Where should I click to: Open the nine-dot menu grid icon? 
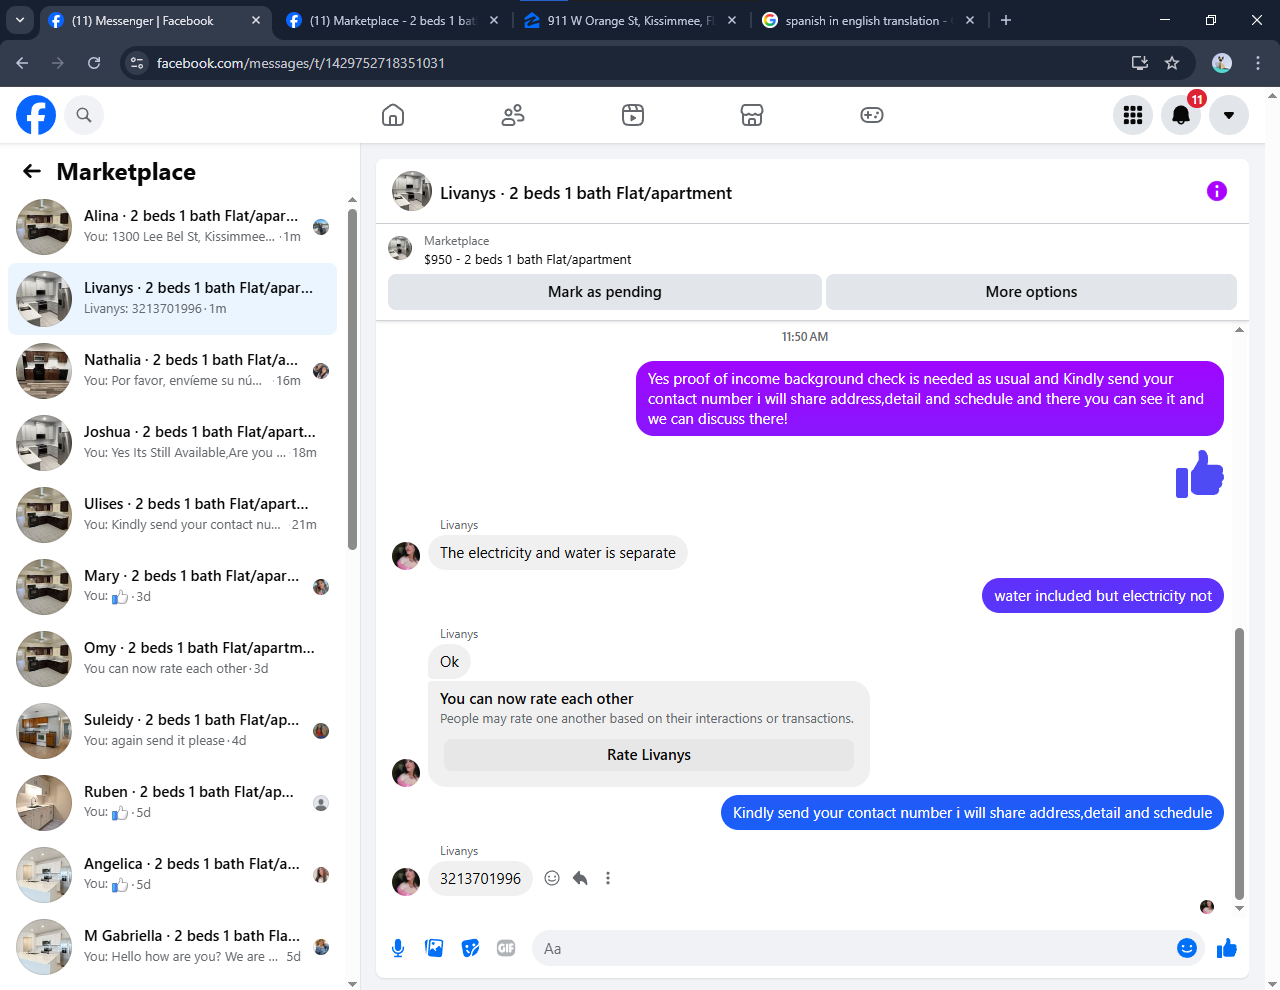click(x=1133, y=115)
